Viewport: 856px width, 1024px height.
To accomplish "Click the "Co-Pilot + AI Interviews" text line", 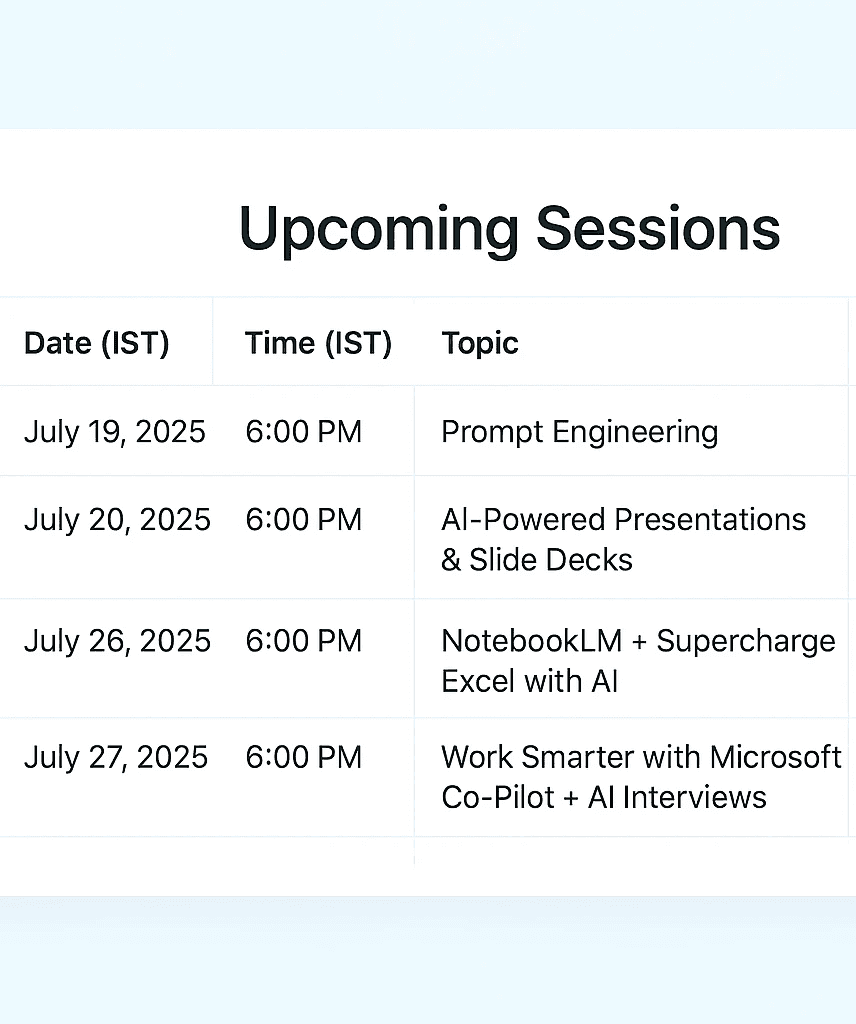I will coord(604,797).
